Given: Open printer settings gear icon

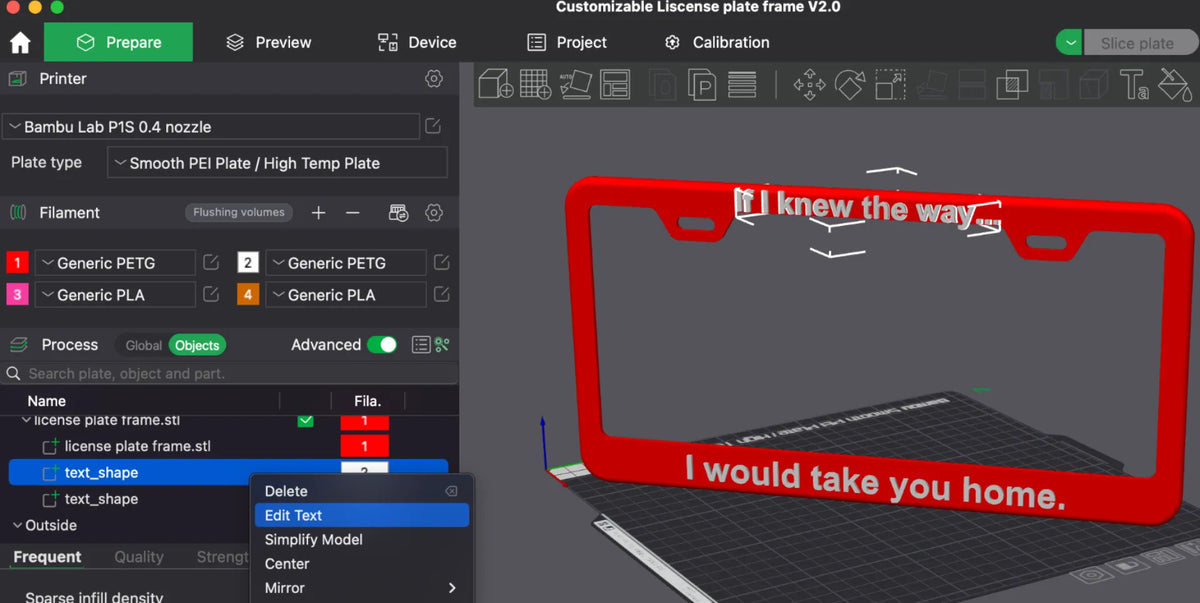Looking at the screenshot, I should pos(433,79).
